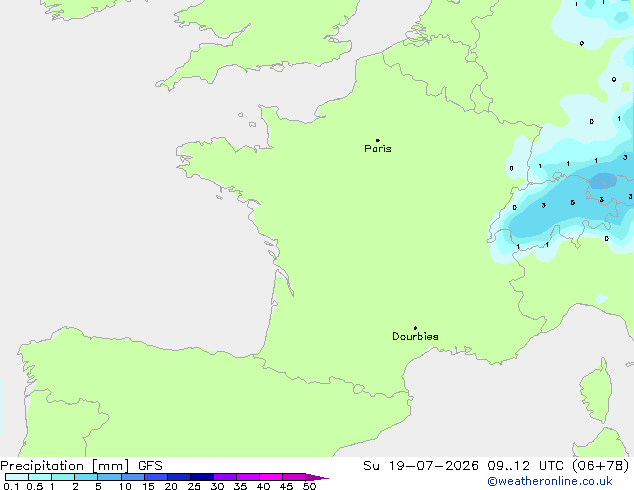Click the legend arrow tip above 50
The width and height of the screenshot is (634, 490).
coord(317,477)
